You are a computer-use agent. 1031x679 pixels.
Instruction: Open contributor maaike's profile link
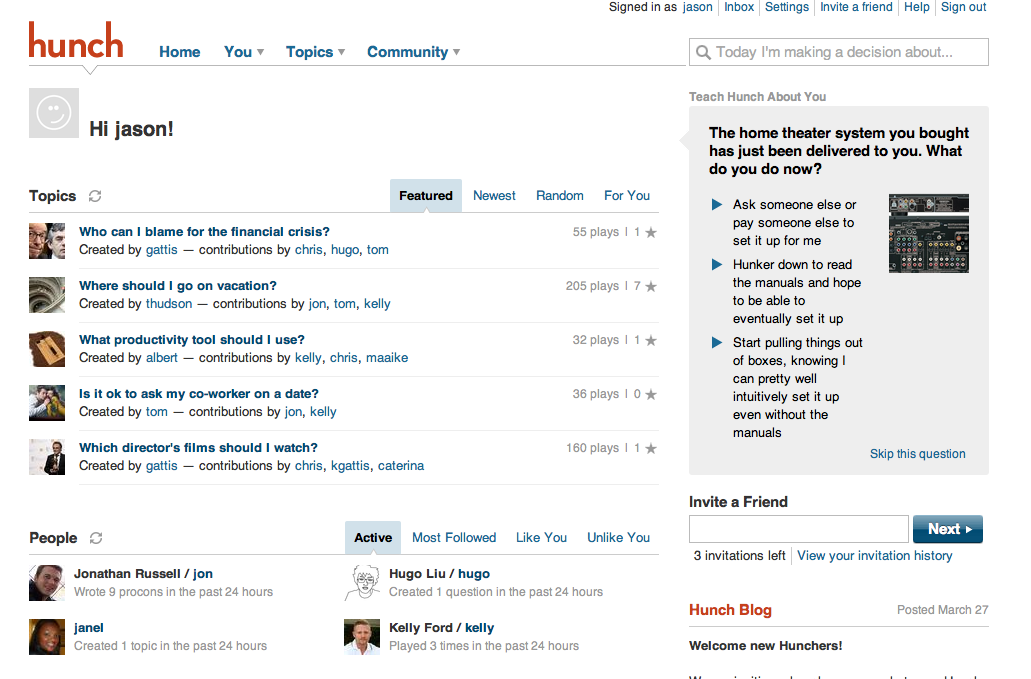click(x=387, y=358)
